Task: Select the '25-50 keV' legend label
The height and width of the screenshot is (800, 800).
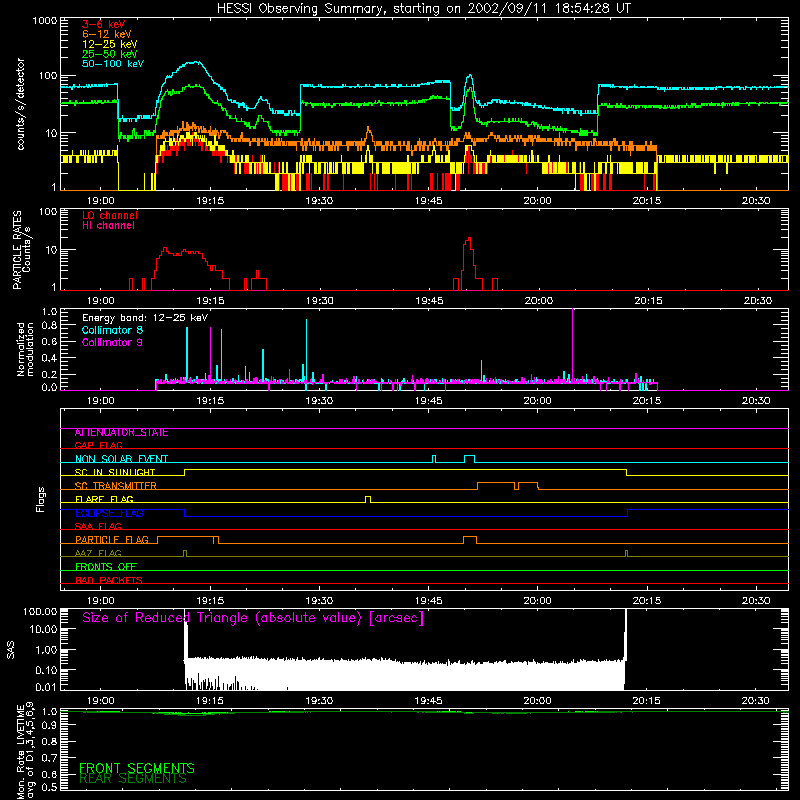Action: pyautogui.click(x=109, y=54)
